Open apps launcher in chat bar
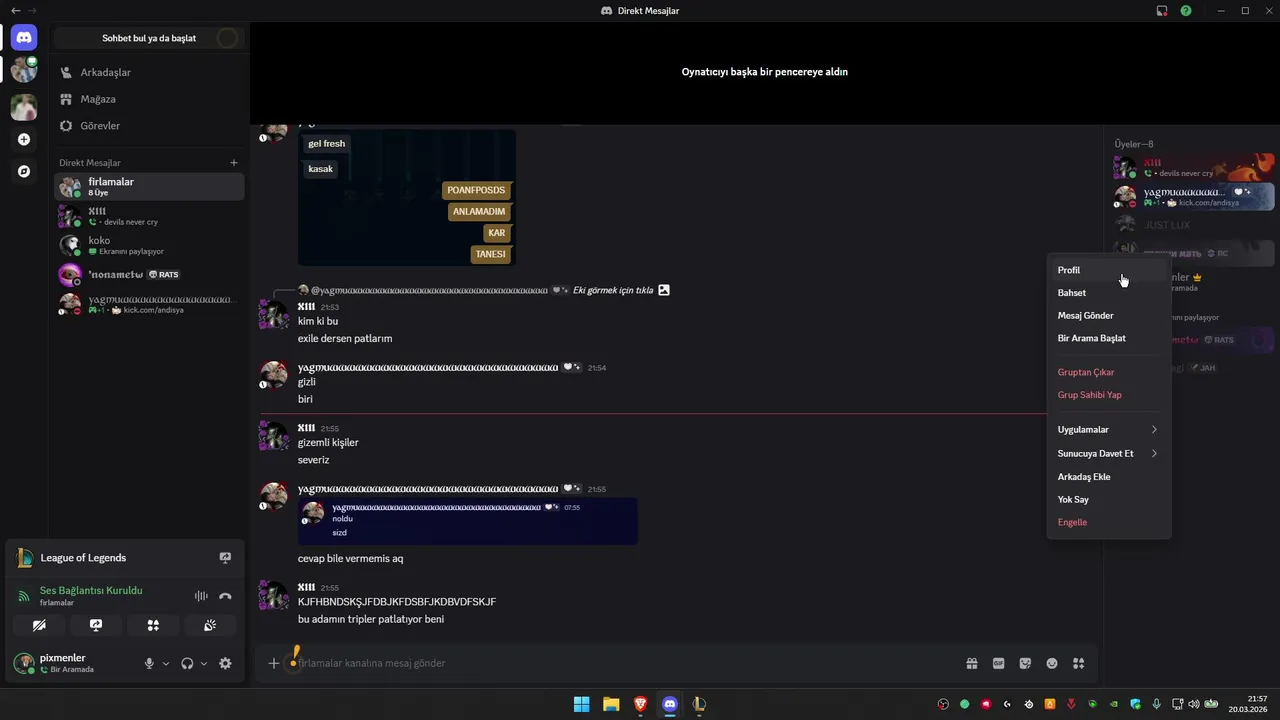This screenshot has width=1280, height=720. pos(1078,663)
